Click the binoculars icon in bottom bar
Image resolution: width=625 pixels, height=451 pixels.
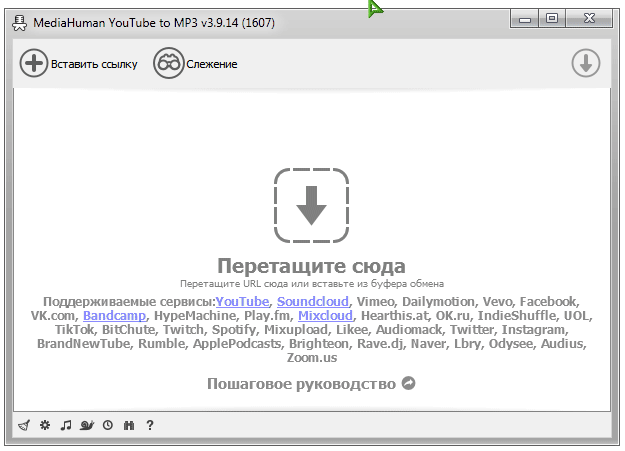coord(129,425)
